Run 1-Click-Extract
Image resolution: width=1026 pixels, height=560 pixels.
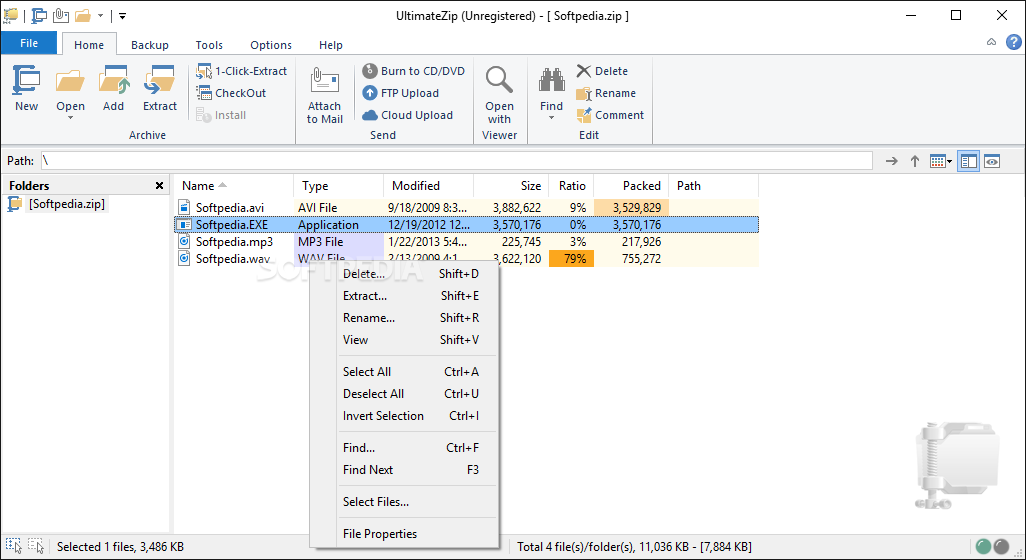tap(241, 71)
